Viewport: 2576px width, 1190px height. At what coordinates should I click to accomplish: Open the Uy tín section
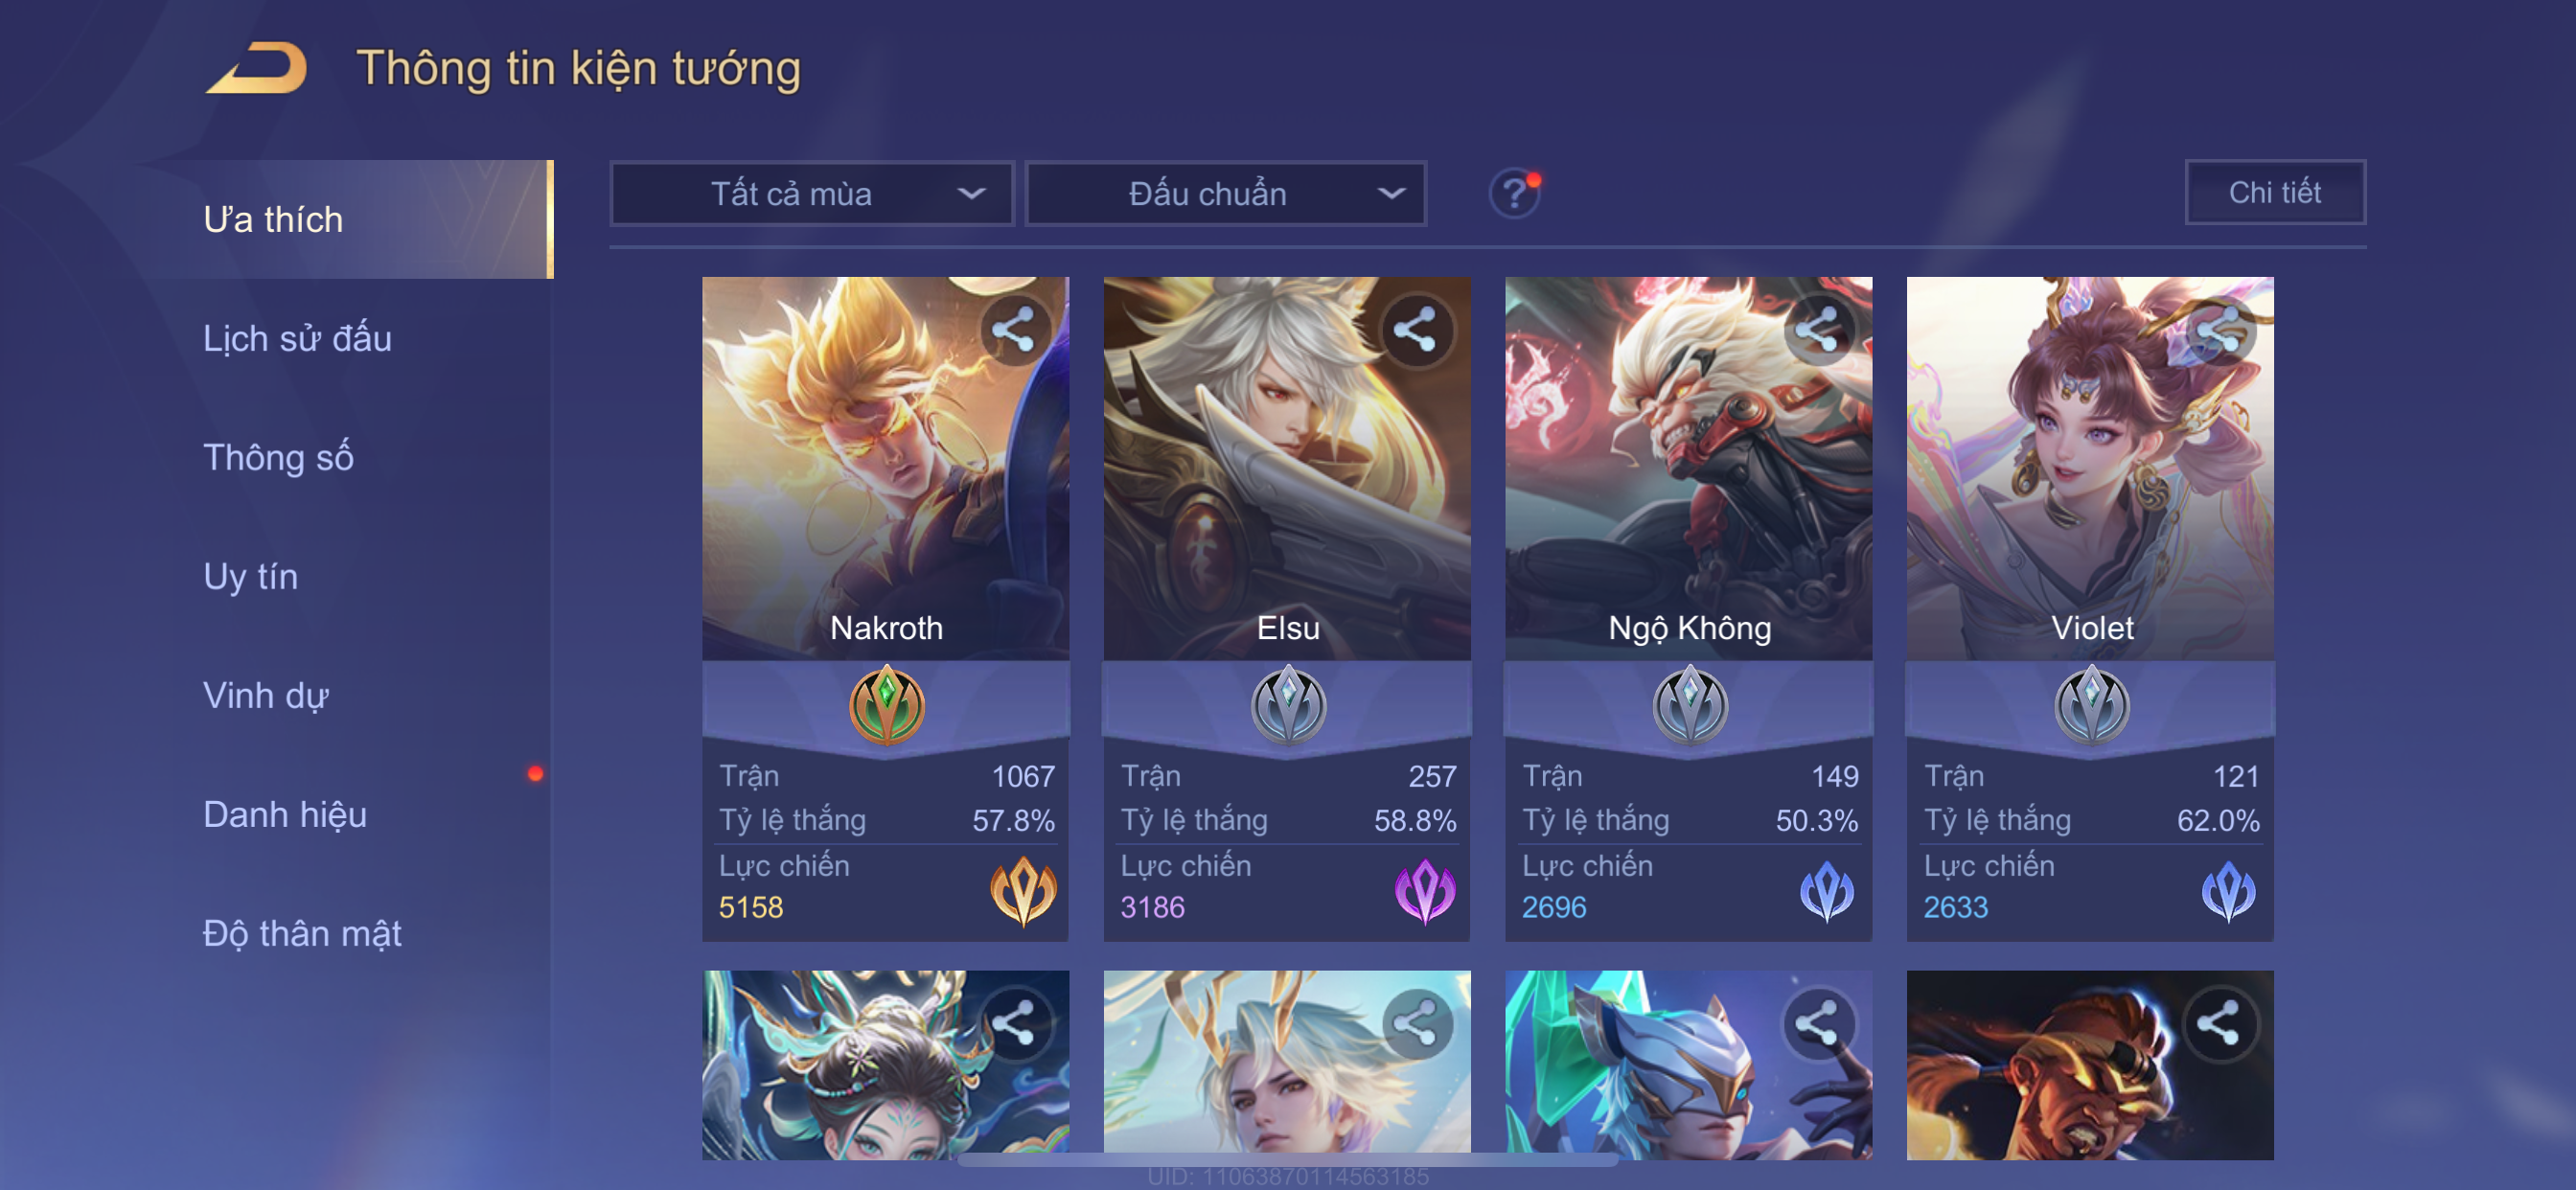tap(250, 576)
